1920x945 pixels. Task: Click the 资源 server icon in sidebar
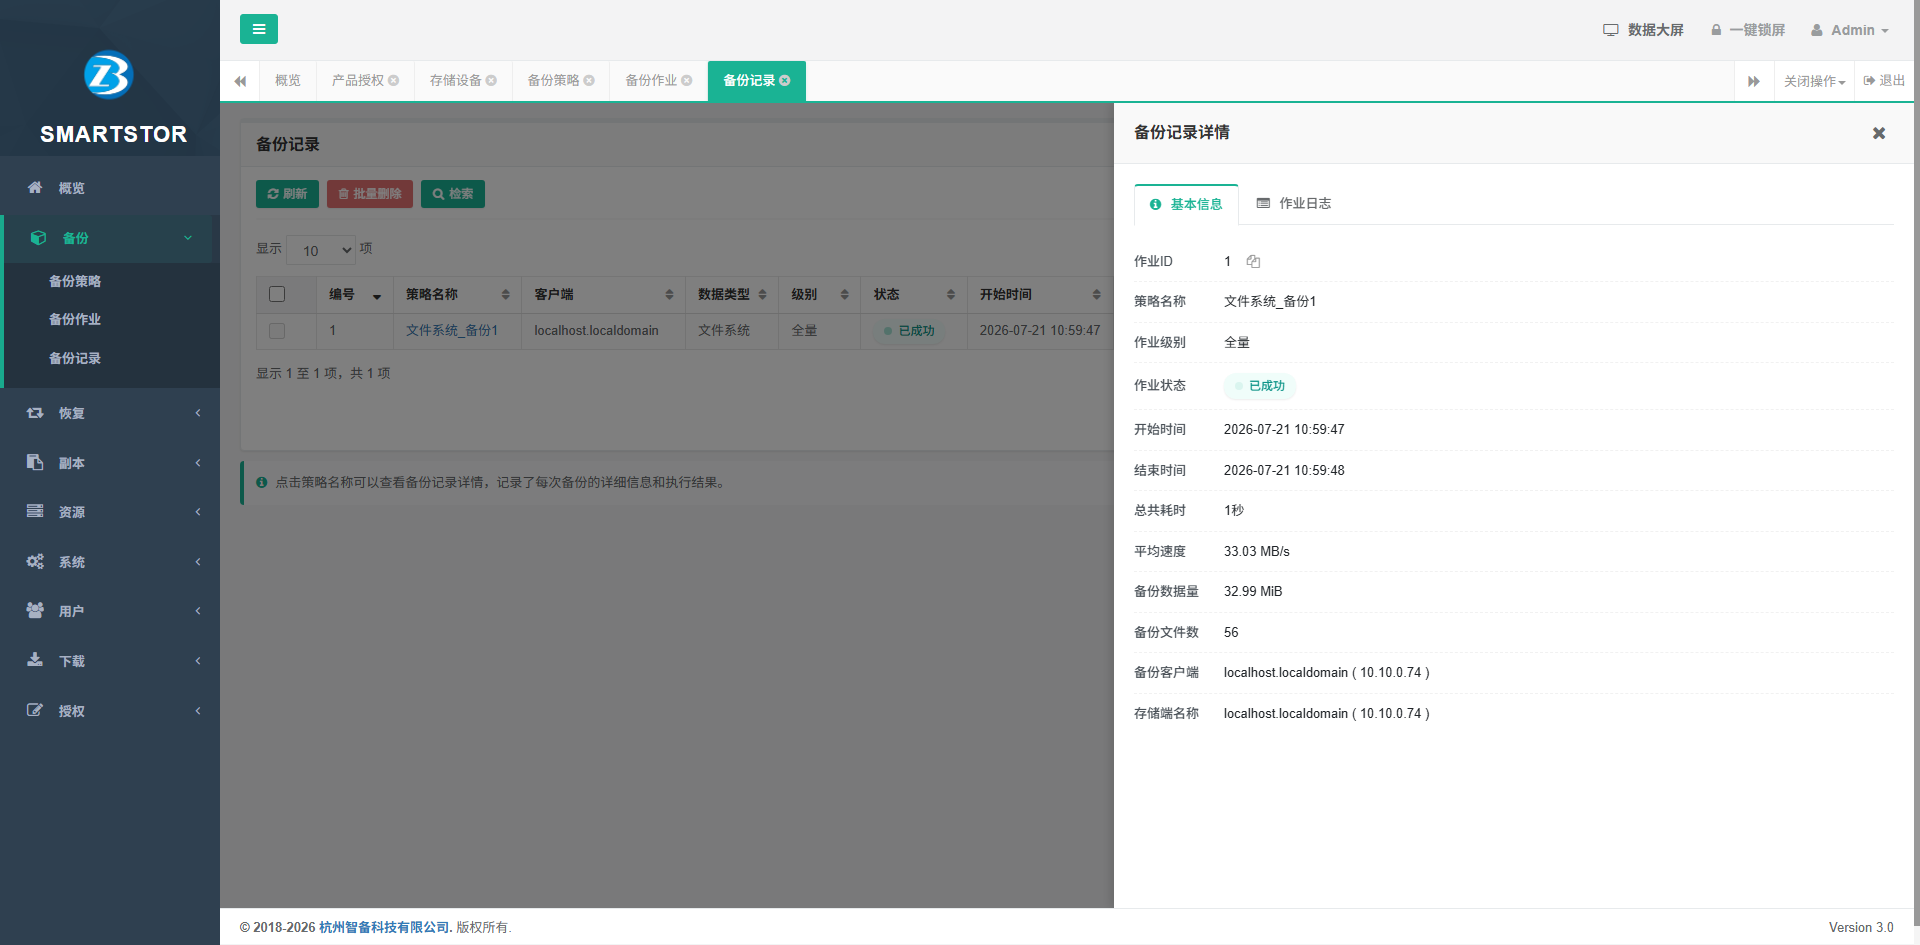(x=35, y=511)
